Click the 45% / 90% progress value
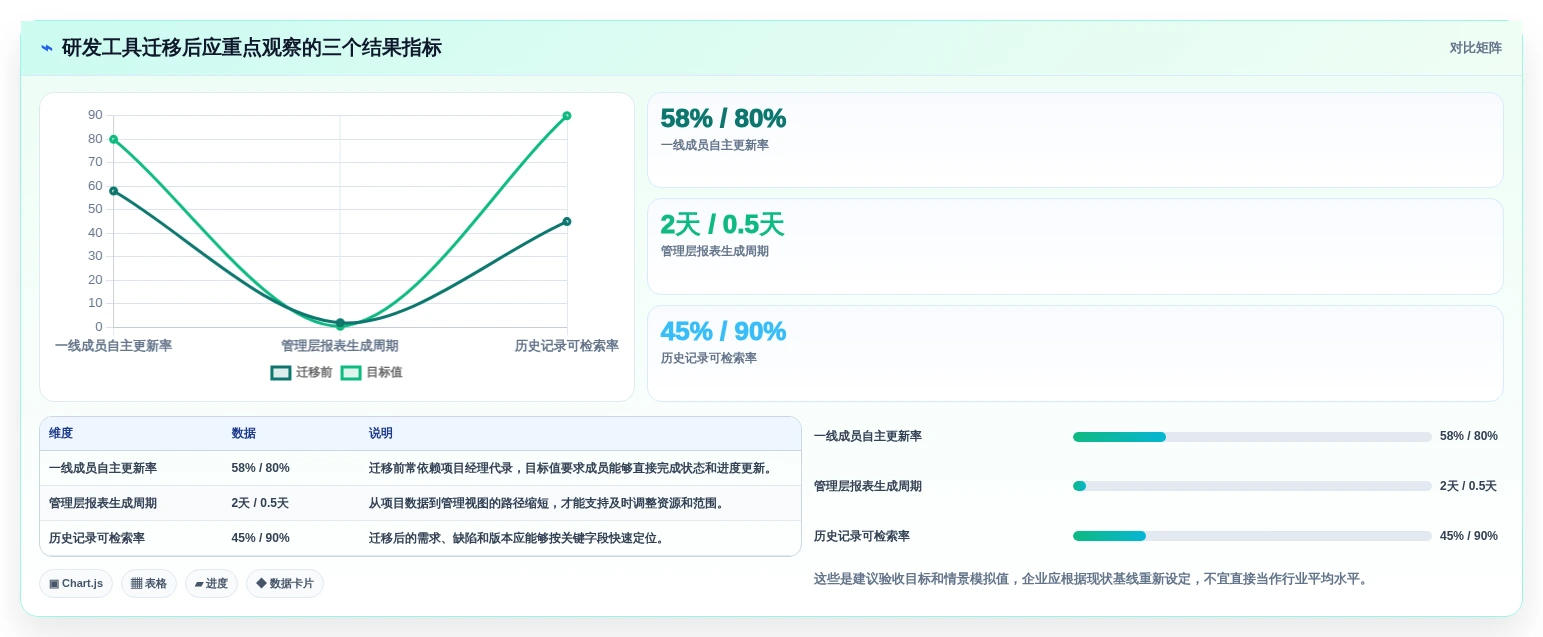Image resolution: width=1543 pixels, height=637 pixels. click(1469, 536)
